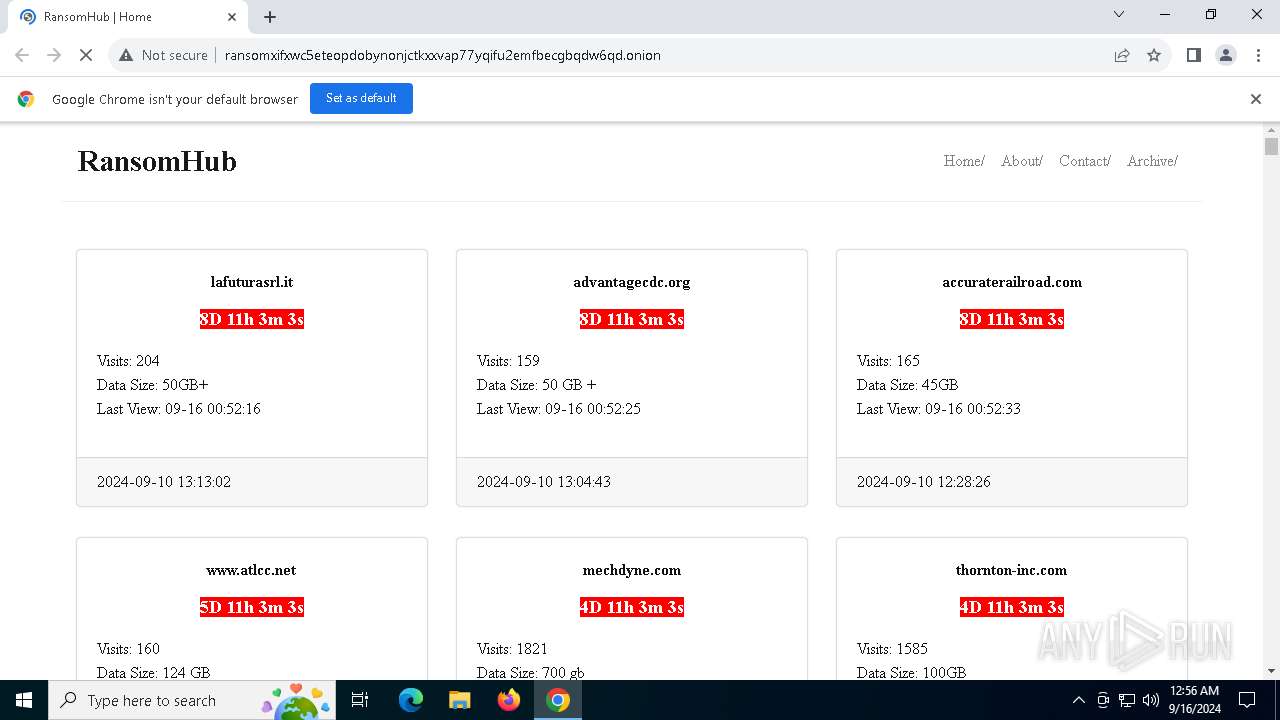Launch Microsoft Edge from the taskbar
The width and height of the screenshot is (1280, 720).
pyautogui.click(x=411, y=700)
